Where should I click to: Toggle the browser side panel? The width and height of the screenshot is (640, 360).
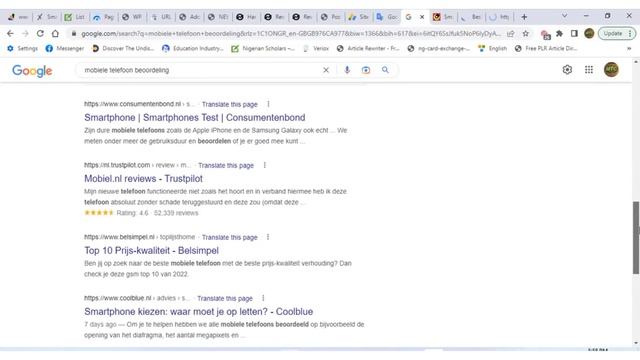click(x=574, y=33)
